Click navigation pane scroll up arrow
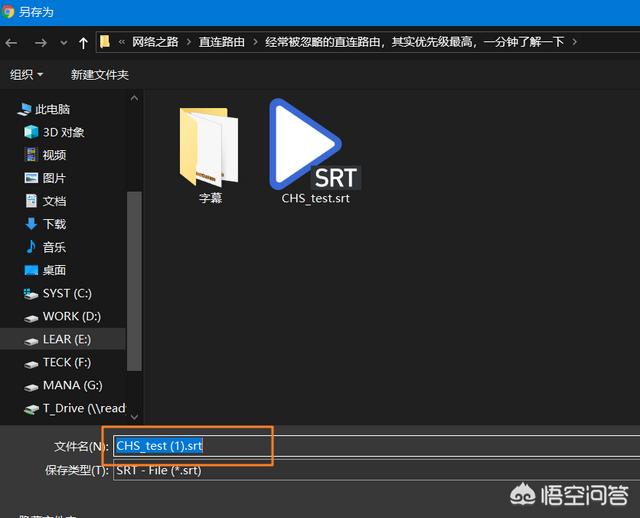The height and width of the screenshot is (518, 640). click(134, 98)
